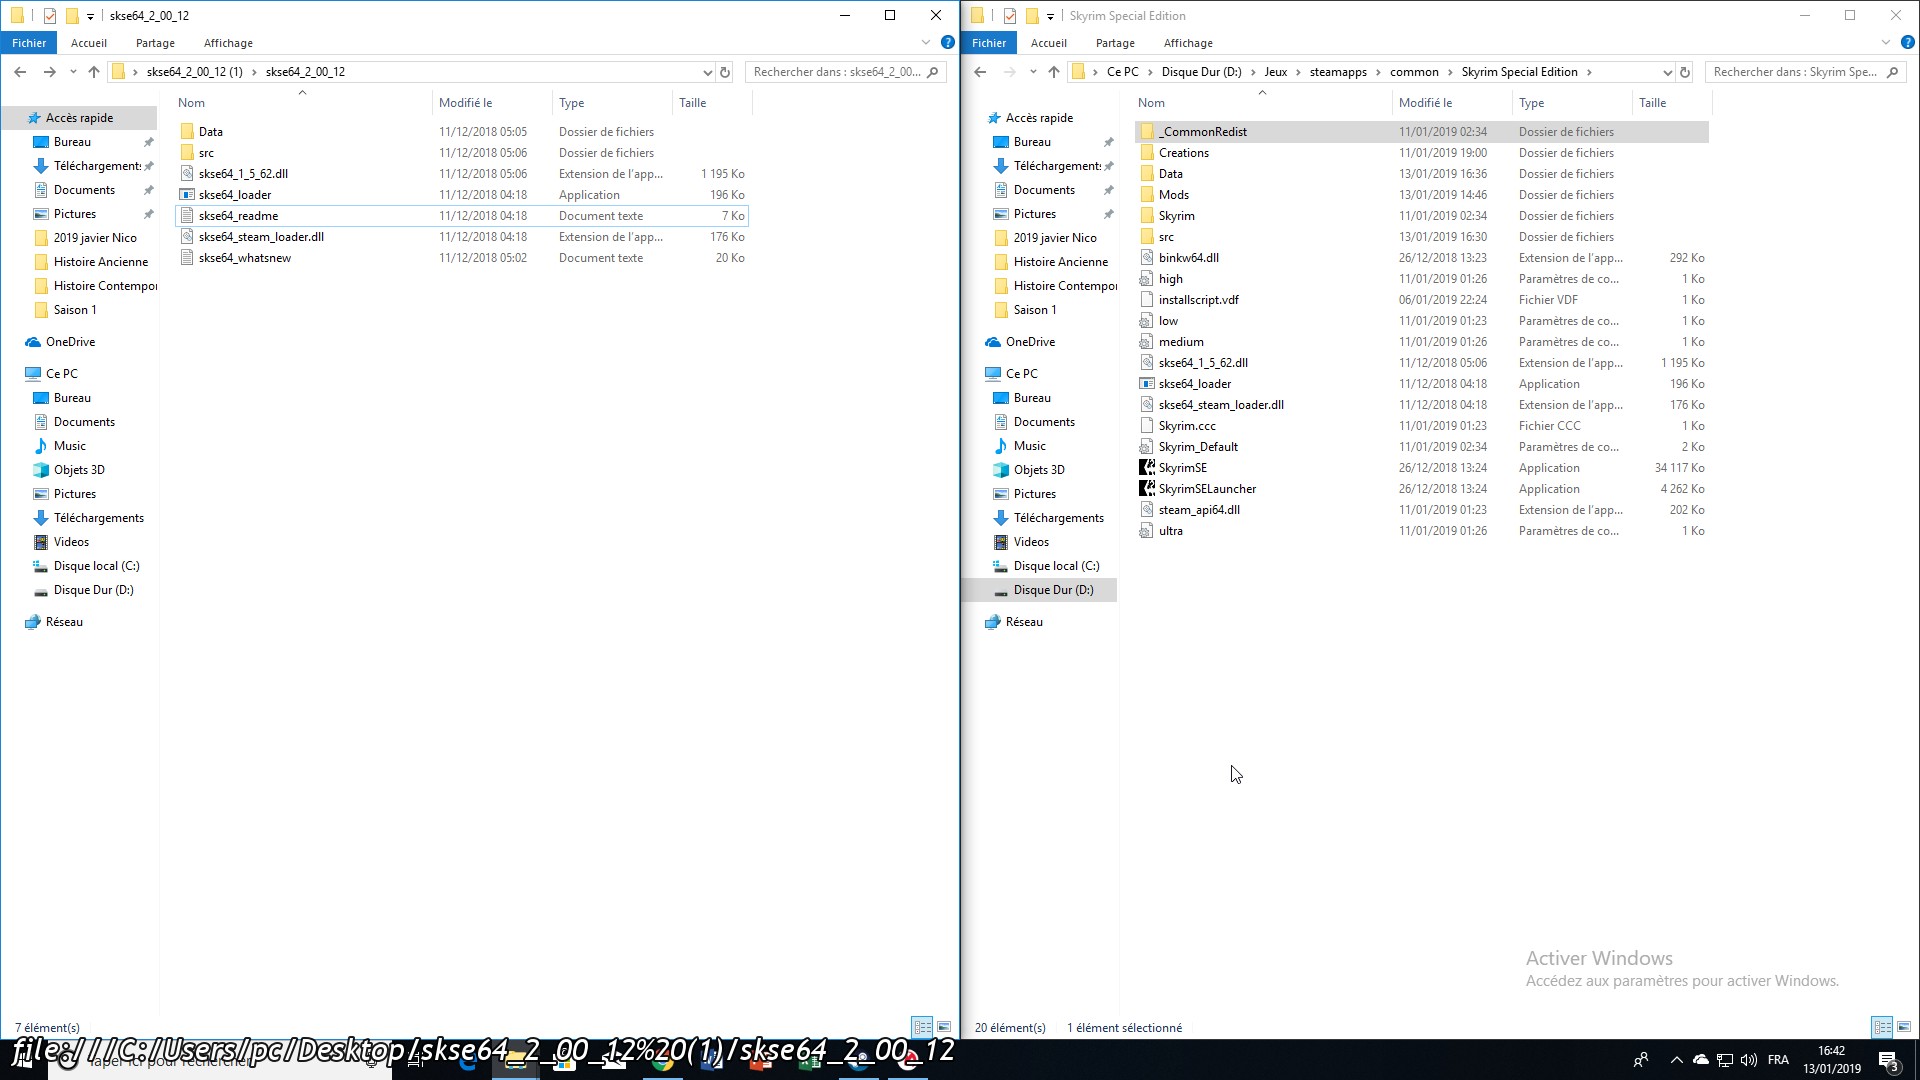This screenshot has height=1080, width=1920.
Task: Select skse64_loader application in left window
Action: 235,195
